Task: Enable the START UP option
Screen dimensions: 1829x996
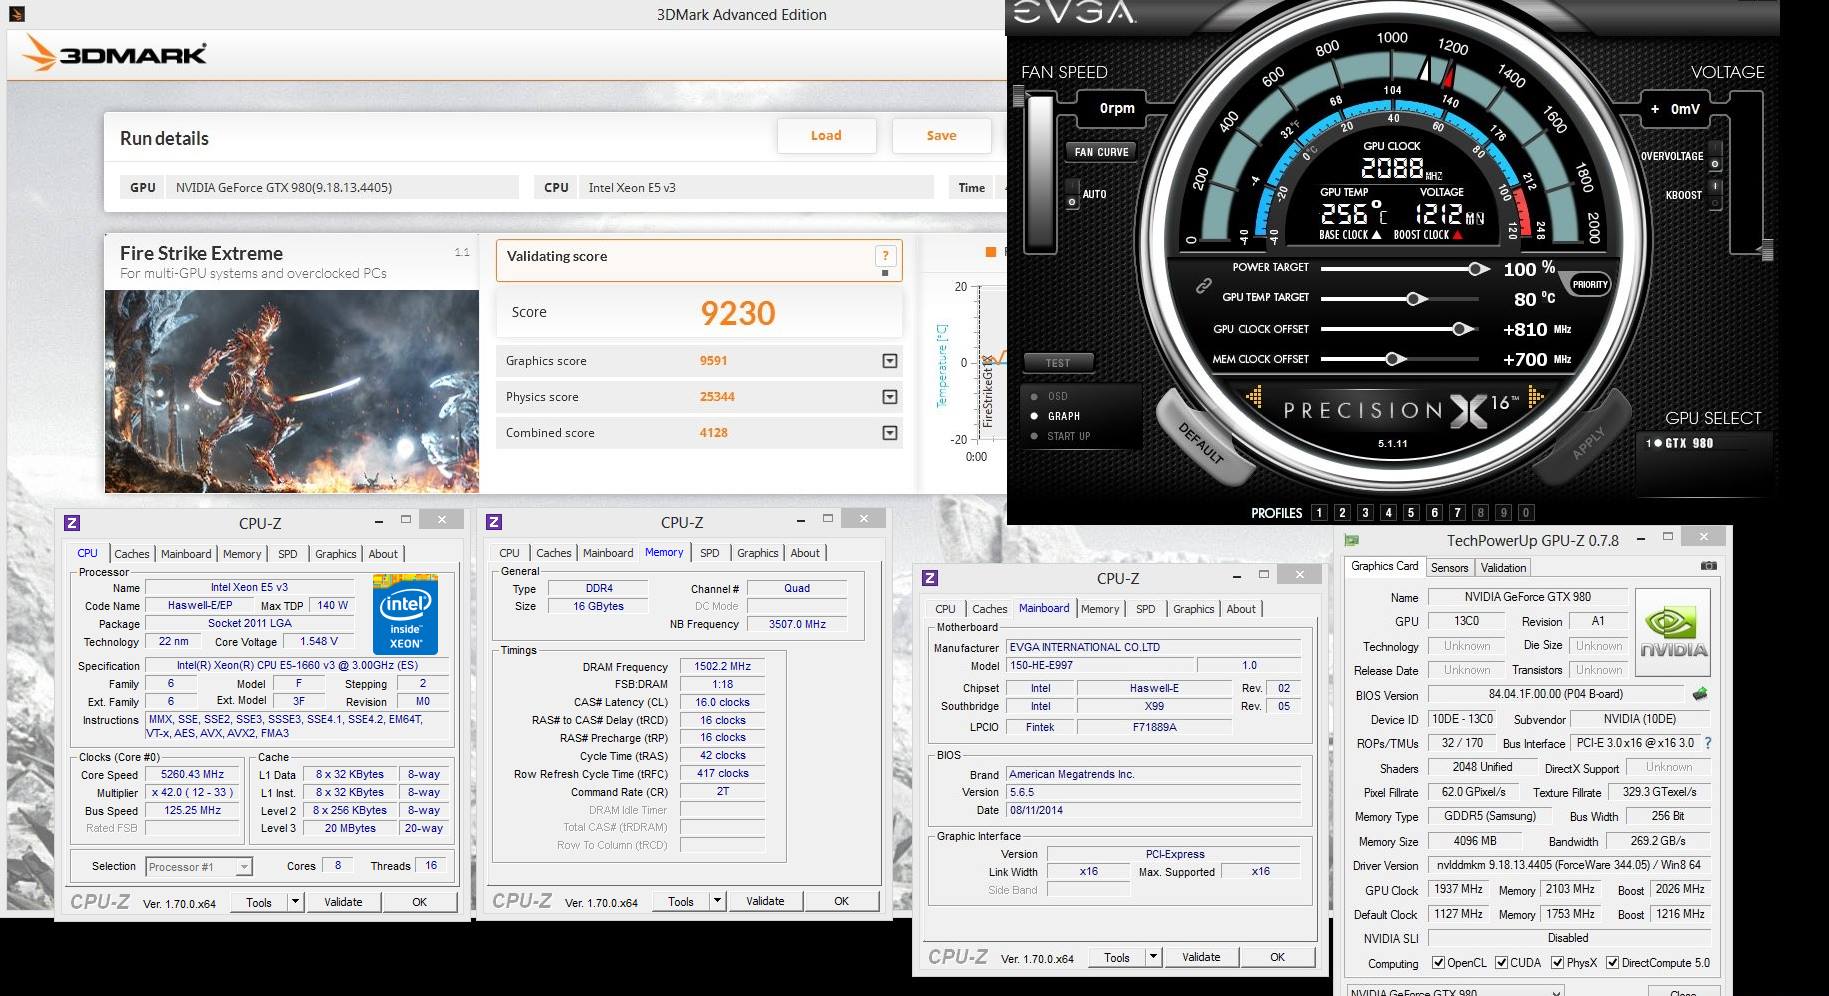Action: [x=1034, y=436]
